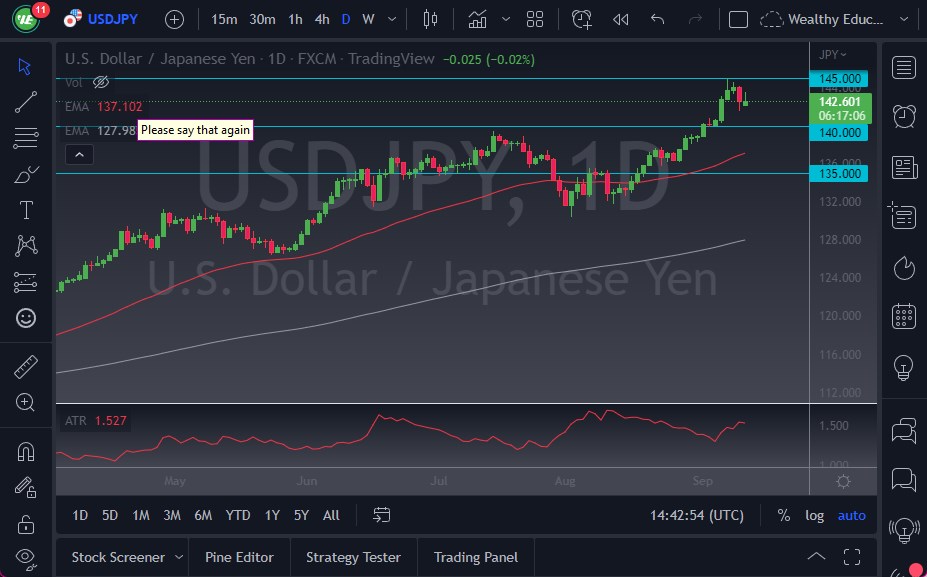
Task: Create an alert using the alarm clock icon
Action: click(x=581, y=18)
